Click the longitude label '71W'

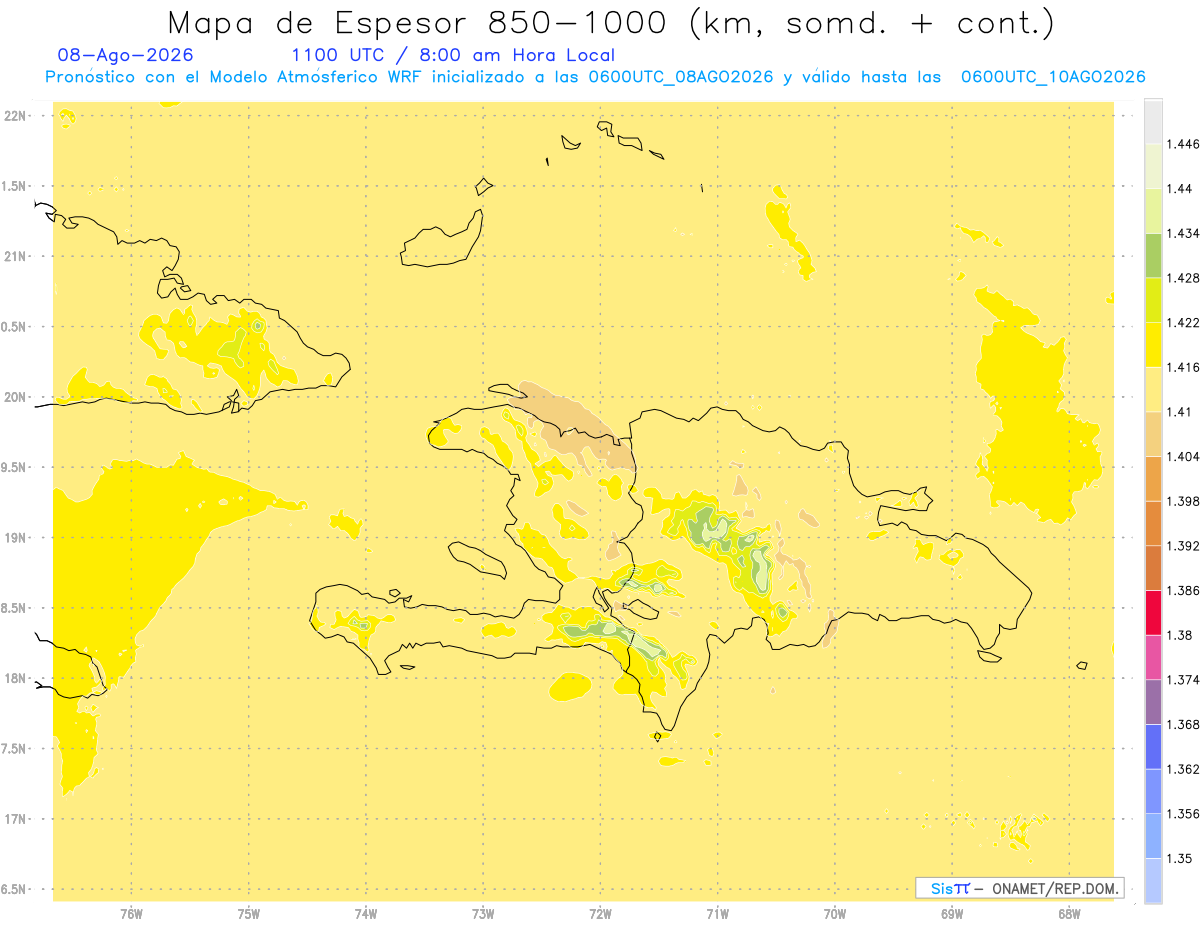(x=717, y=914)
